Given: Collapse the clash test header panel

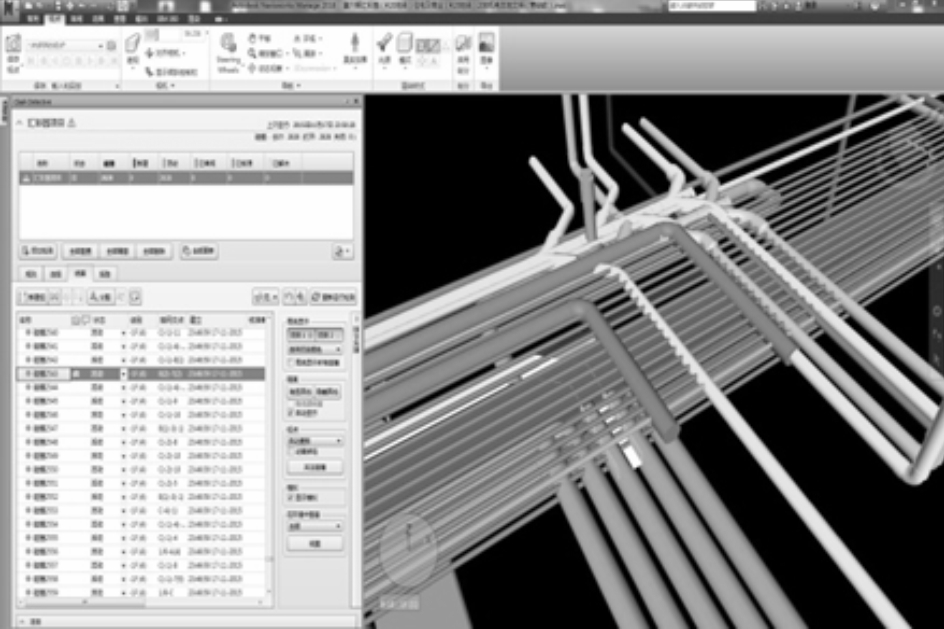Looking at the screenshot, I should coord(18,122).
